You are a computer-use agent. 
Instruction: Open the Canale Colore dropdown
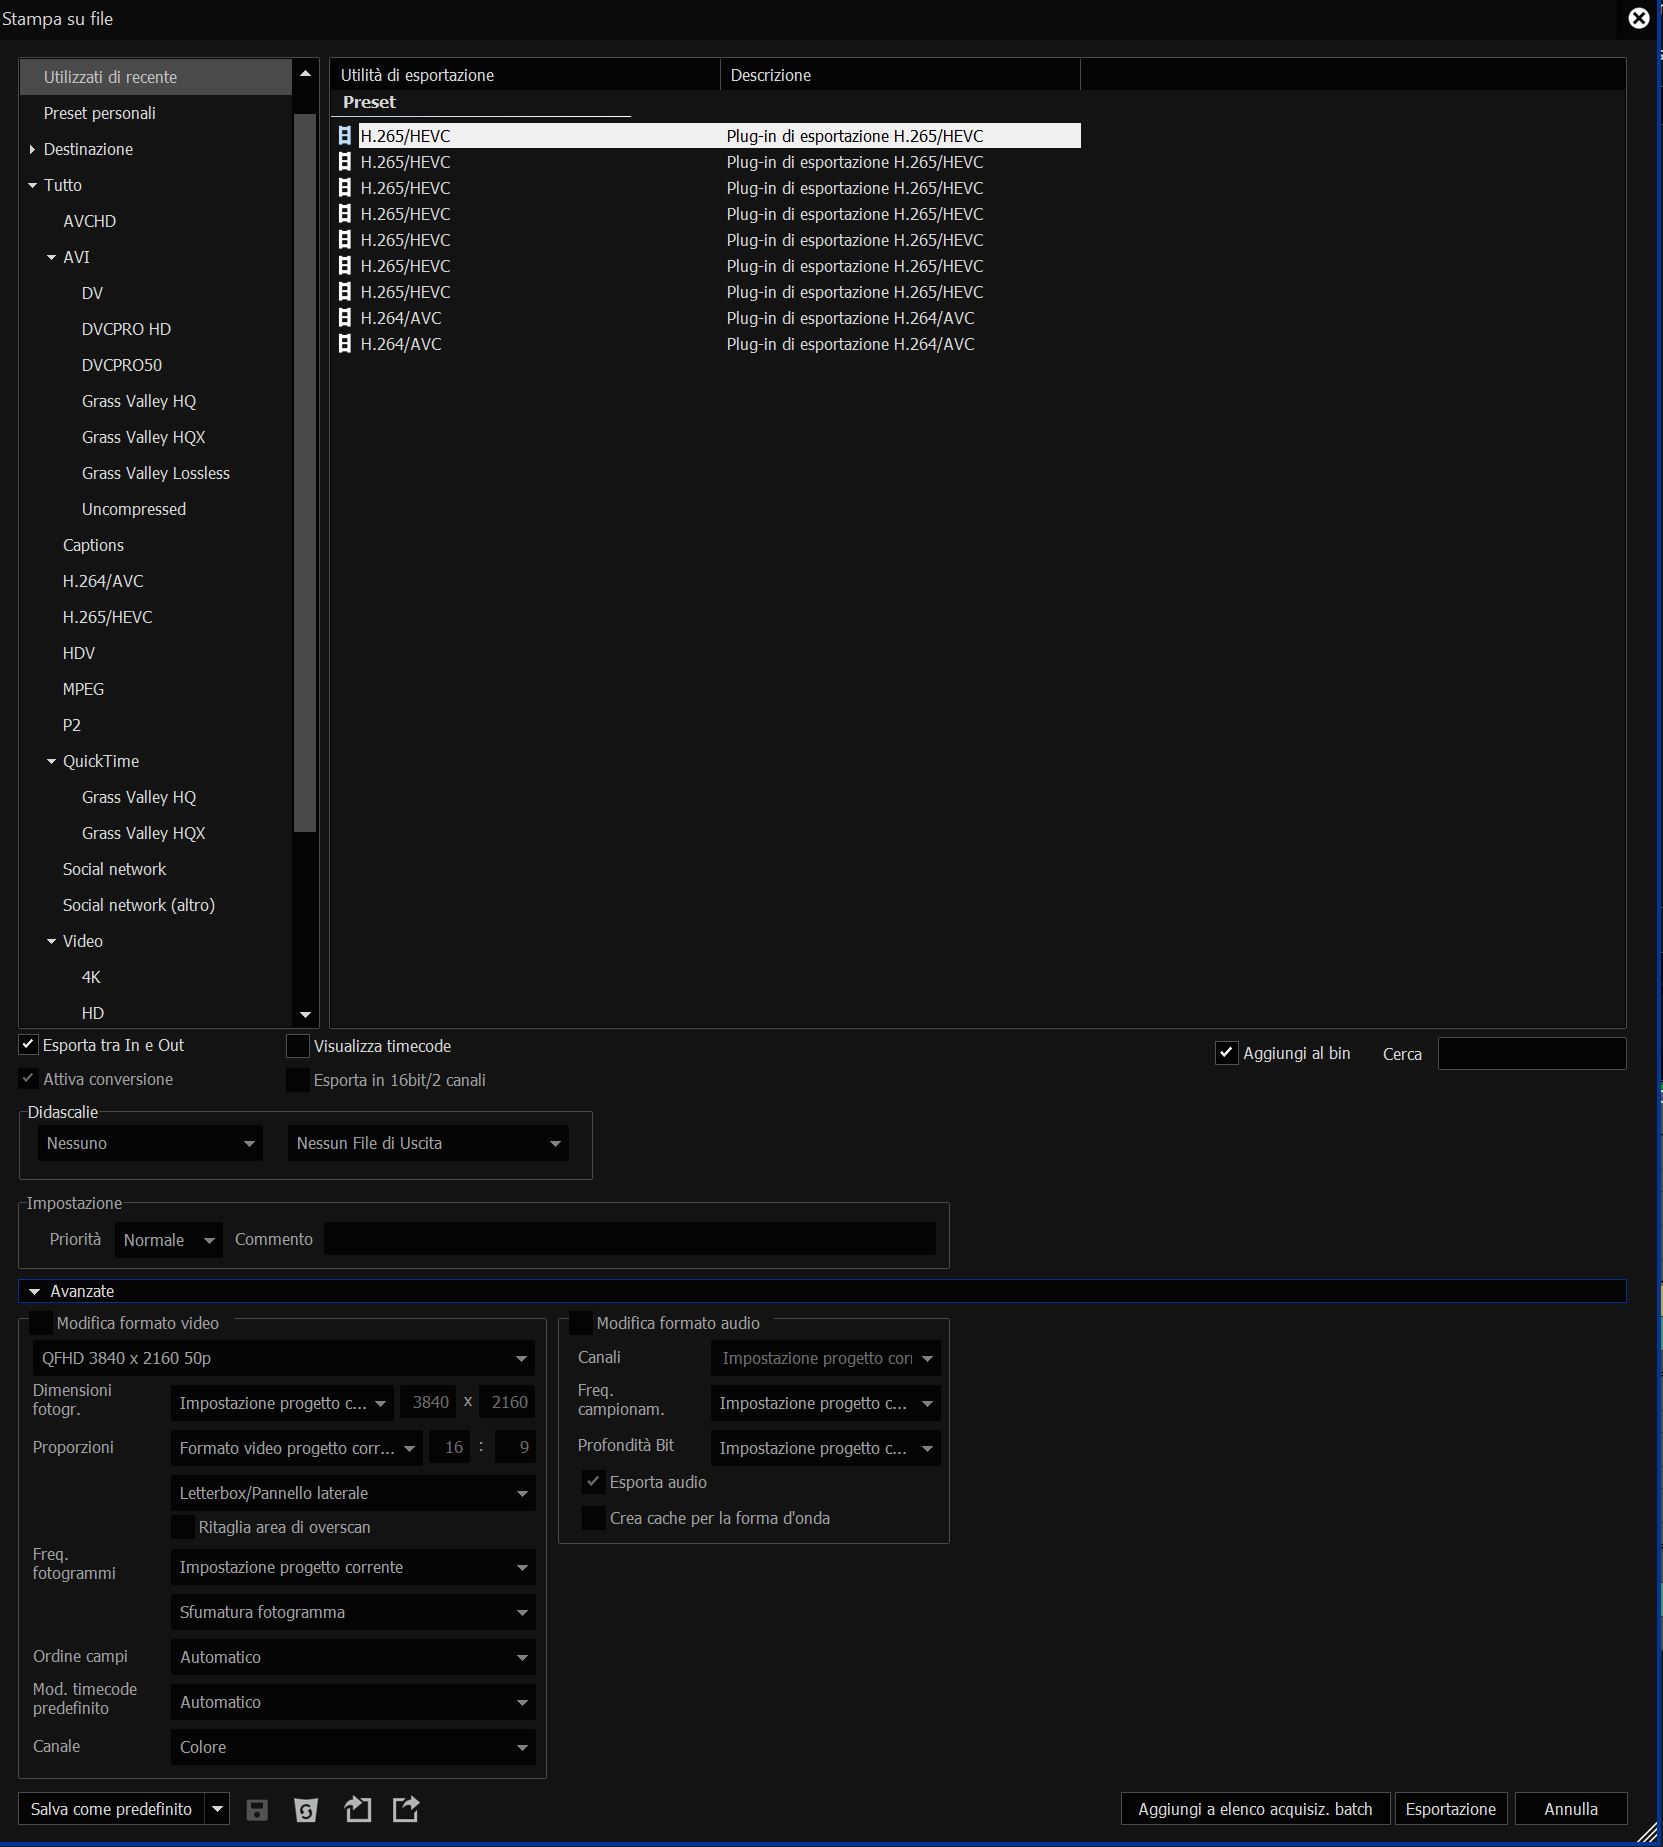click(x=353, y=1747)
